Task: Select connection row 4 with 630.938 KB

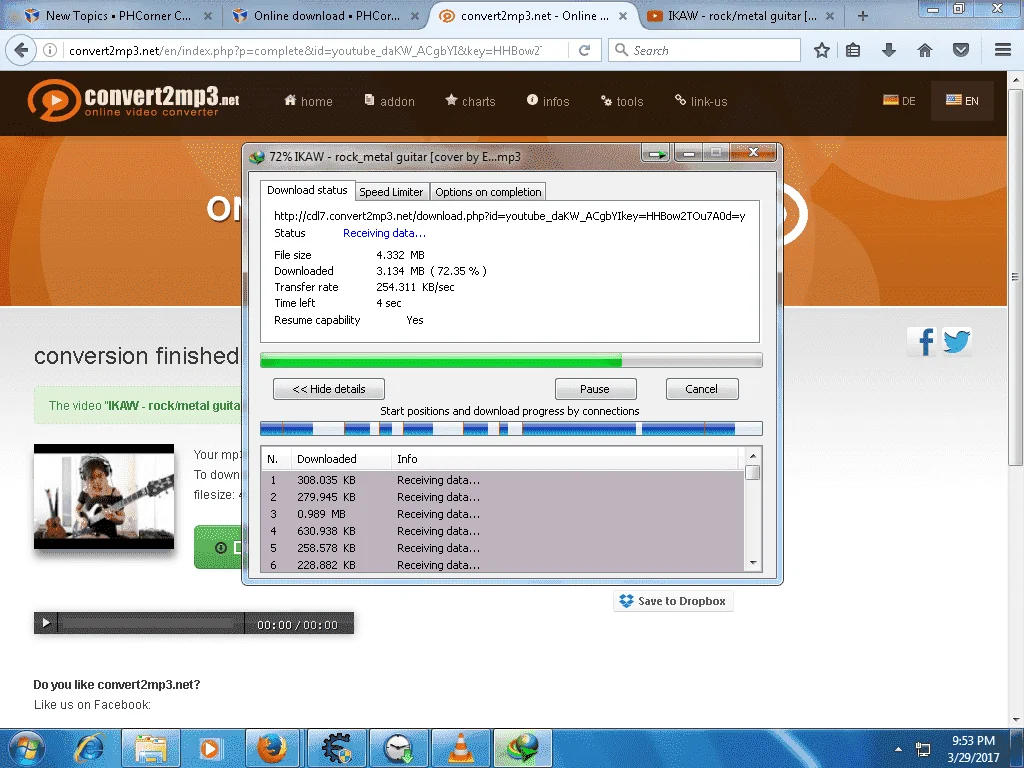Action: tap(503, 531)
